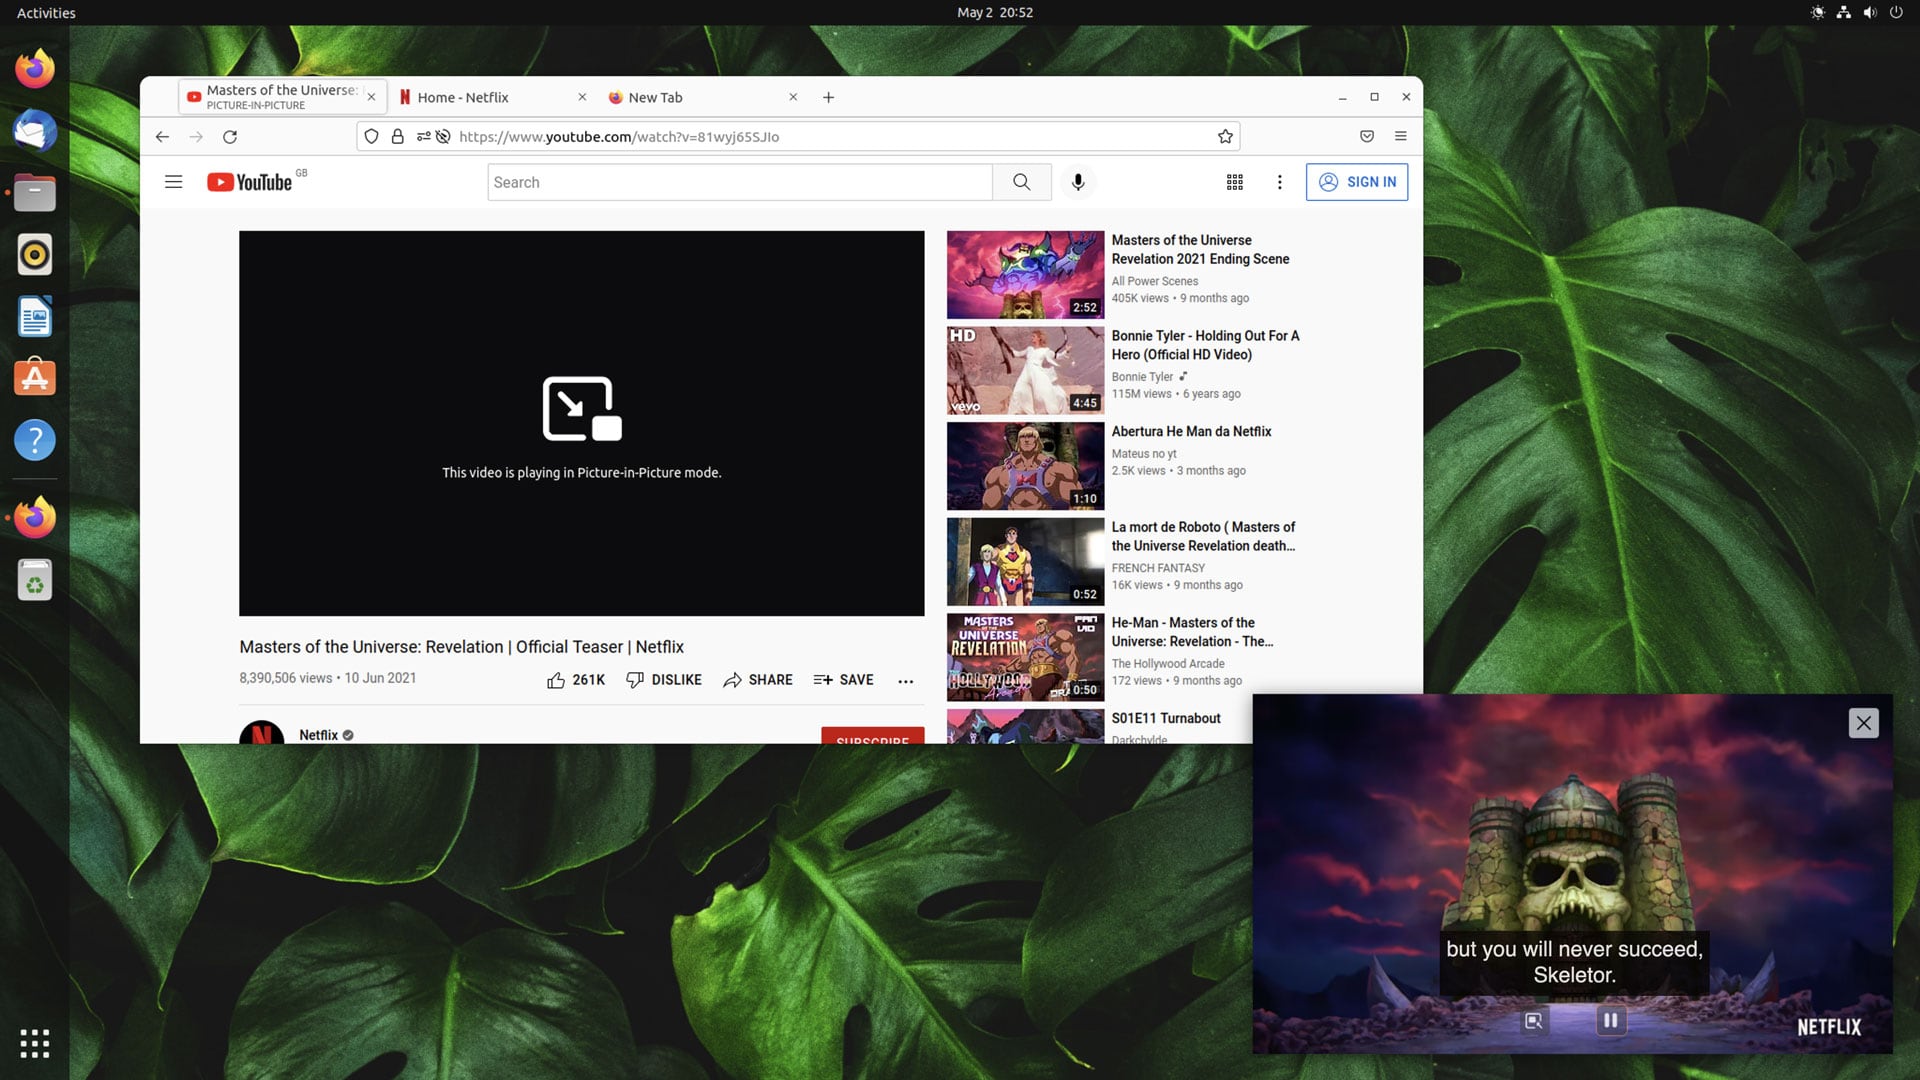Open Activities overview
Image resolution: width=1920 pixels, height=1080 pixels.
coord(46,13)
